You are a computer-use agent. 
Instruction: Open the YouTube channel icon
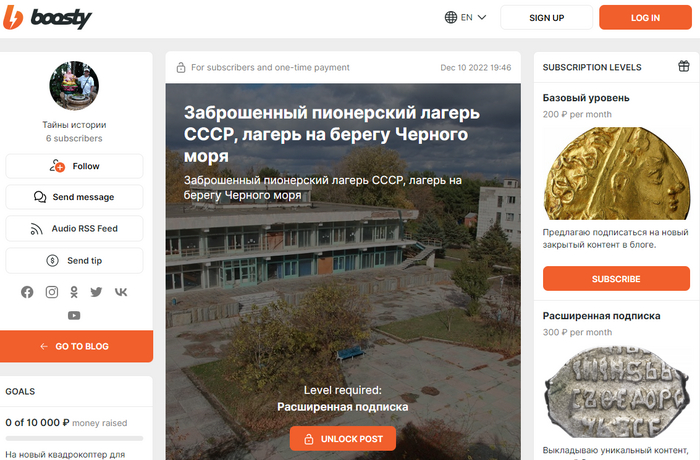pos(74,316)
